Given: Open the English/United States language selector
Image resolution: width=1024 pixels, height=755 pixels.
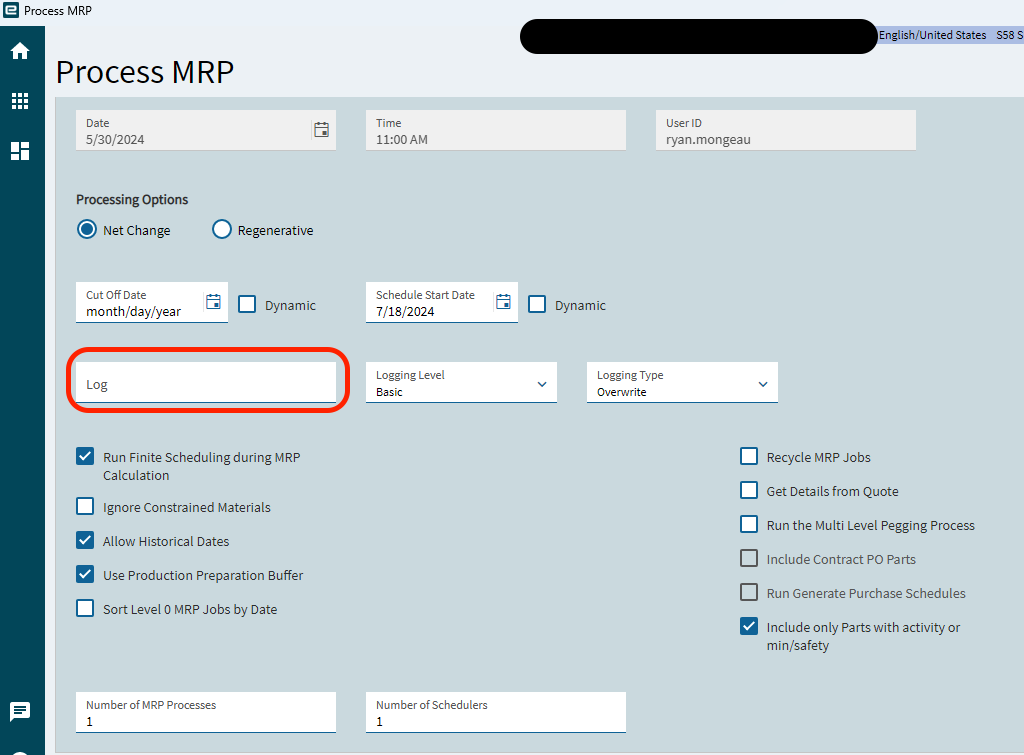Looking at the screenshot, I should click(x=932, y=34).
